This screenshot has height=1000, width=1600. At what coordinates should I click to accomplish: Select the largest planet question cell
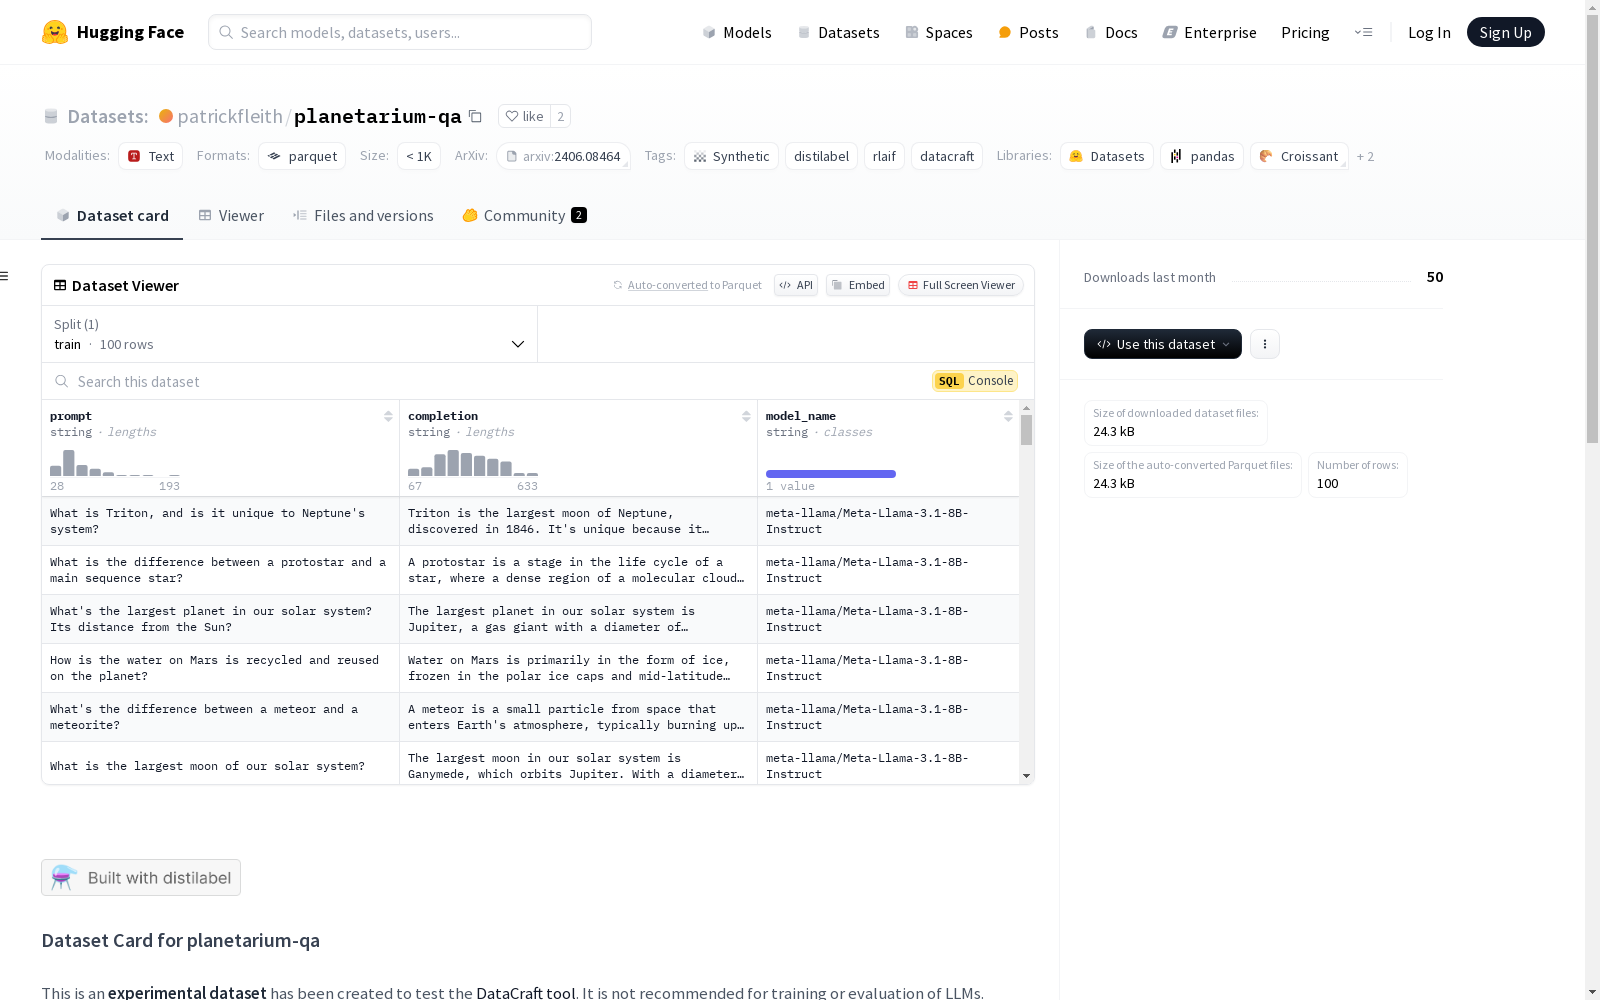(220, 619)
